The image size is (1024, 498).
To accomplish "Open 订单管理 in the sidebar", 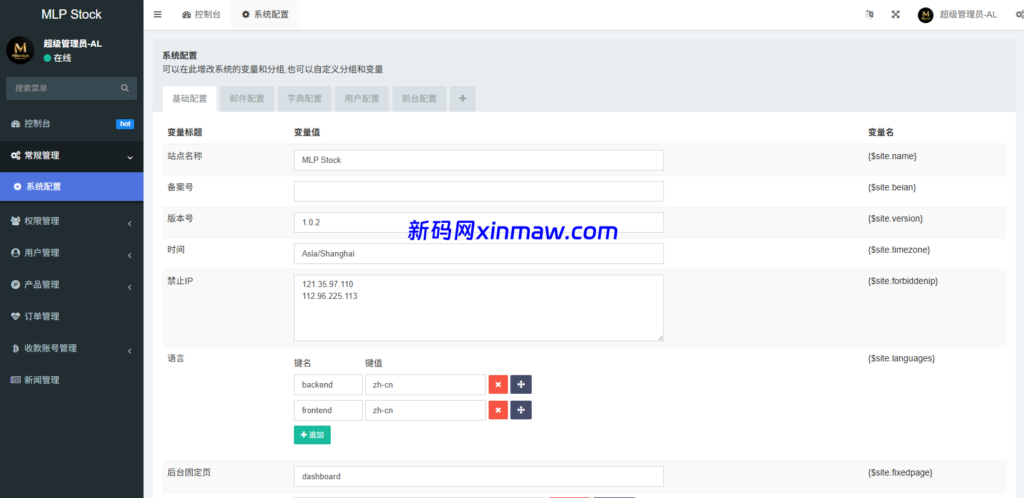I will 72,317.
